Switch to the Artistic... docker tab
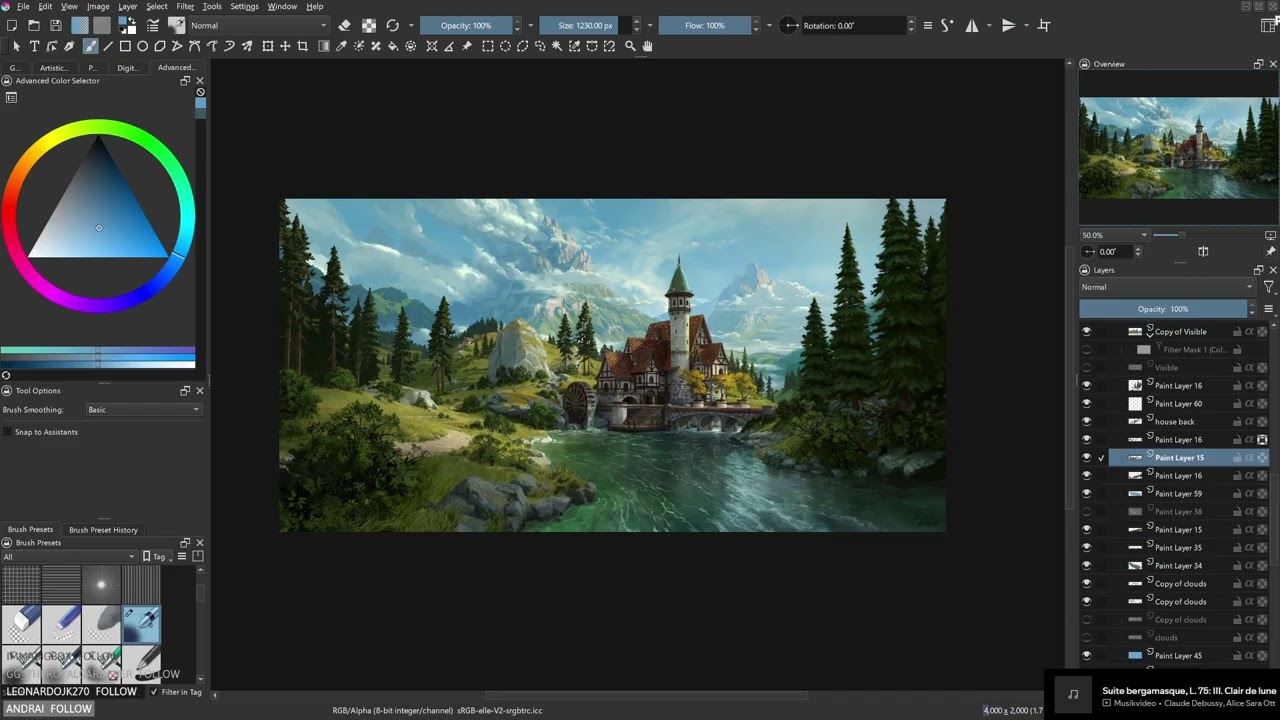Image resolution: width=1280 pixels, height=720 pixels. 53,68
